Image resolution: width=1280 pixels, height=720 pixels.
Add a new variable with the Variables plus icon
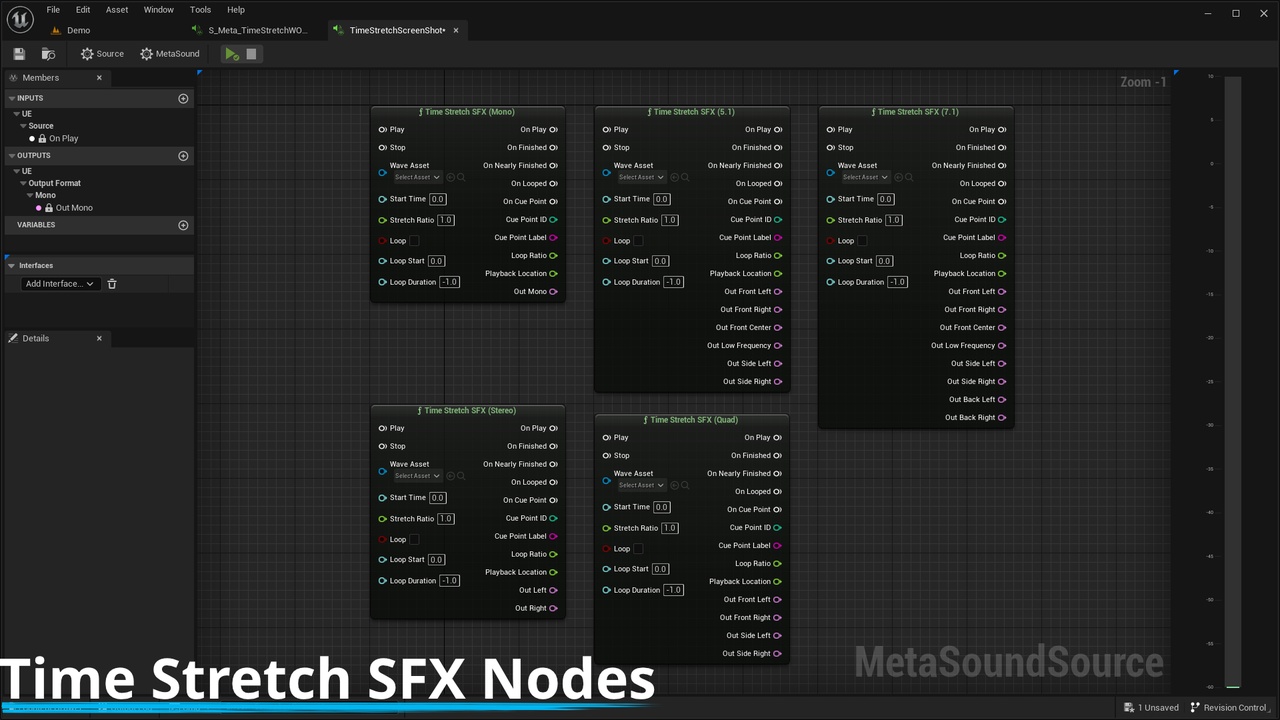pyautogui.click(x=183, y=225)
